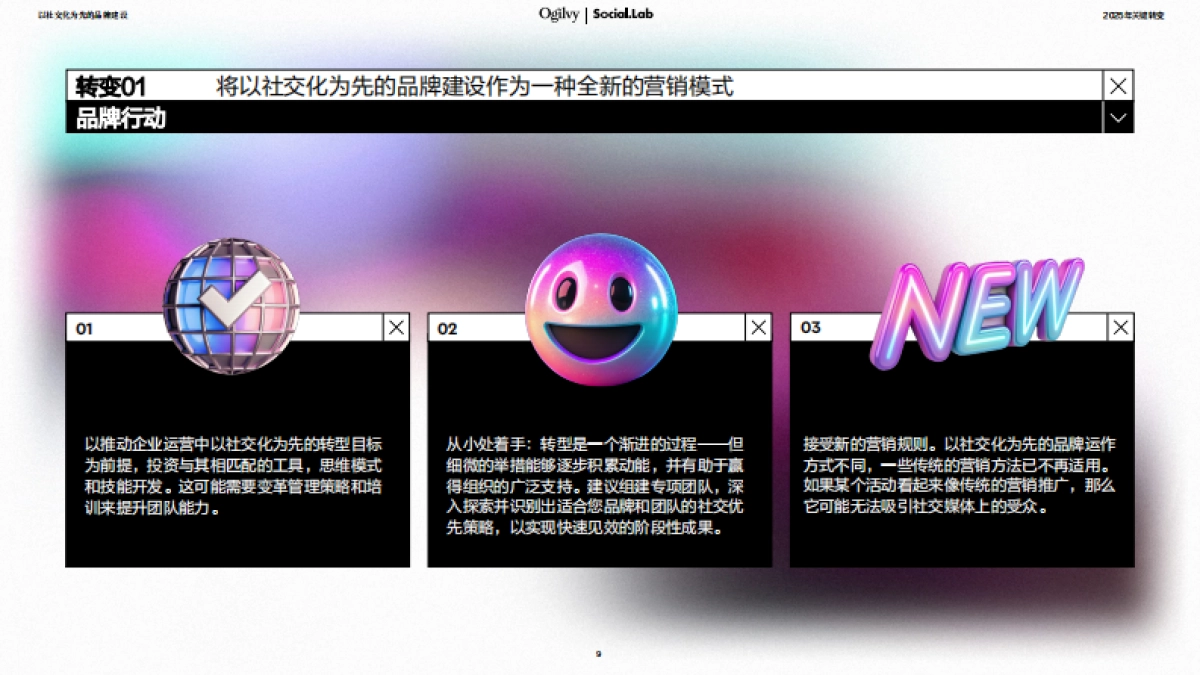This screenshot has width=1200, height=675.
Task: Open the dropdown arrow on the black bar
Action: point(1117,118)
